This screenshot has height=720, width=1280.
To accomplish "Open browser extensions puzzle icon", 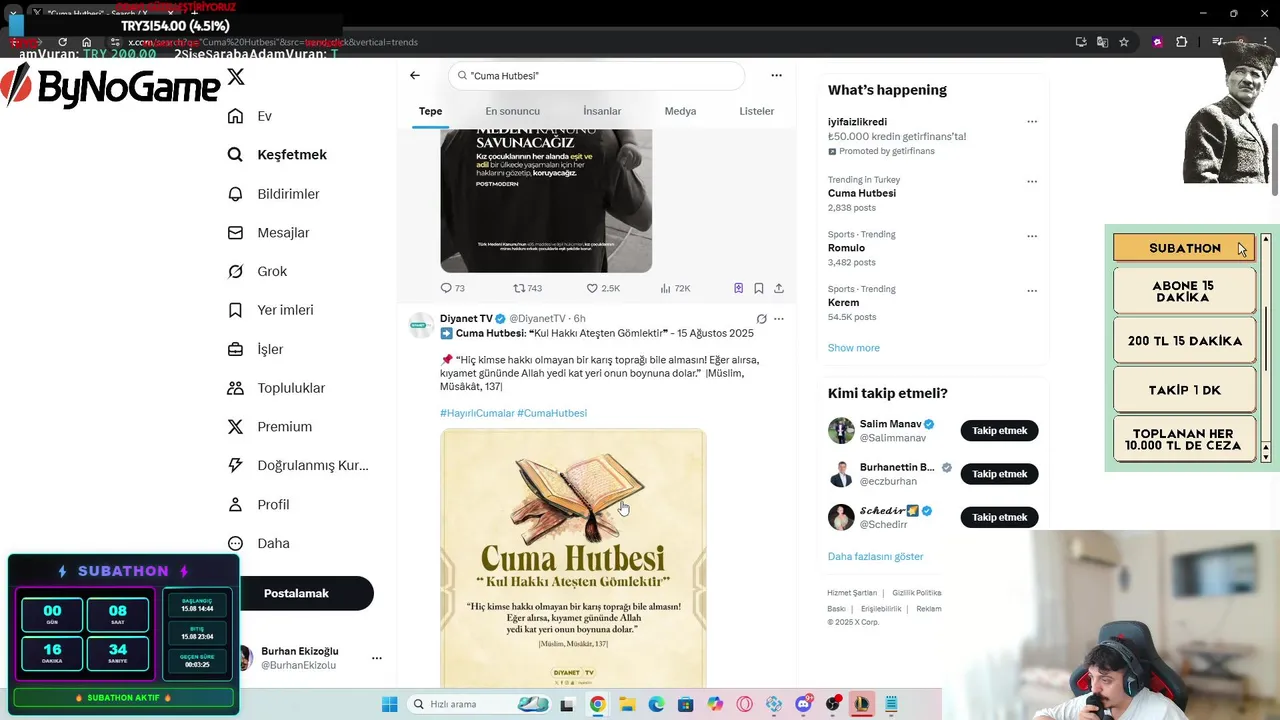I will (x=1181, y=42).
